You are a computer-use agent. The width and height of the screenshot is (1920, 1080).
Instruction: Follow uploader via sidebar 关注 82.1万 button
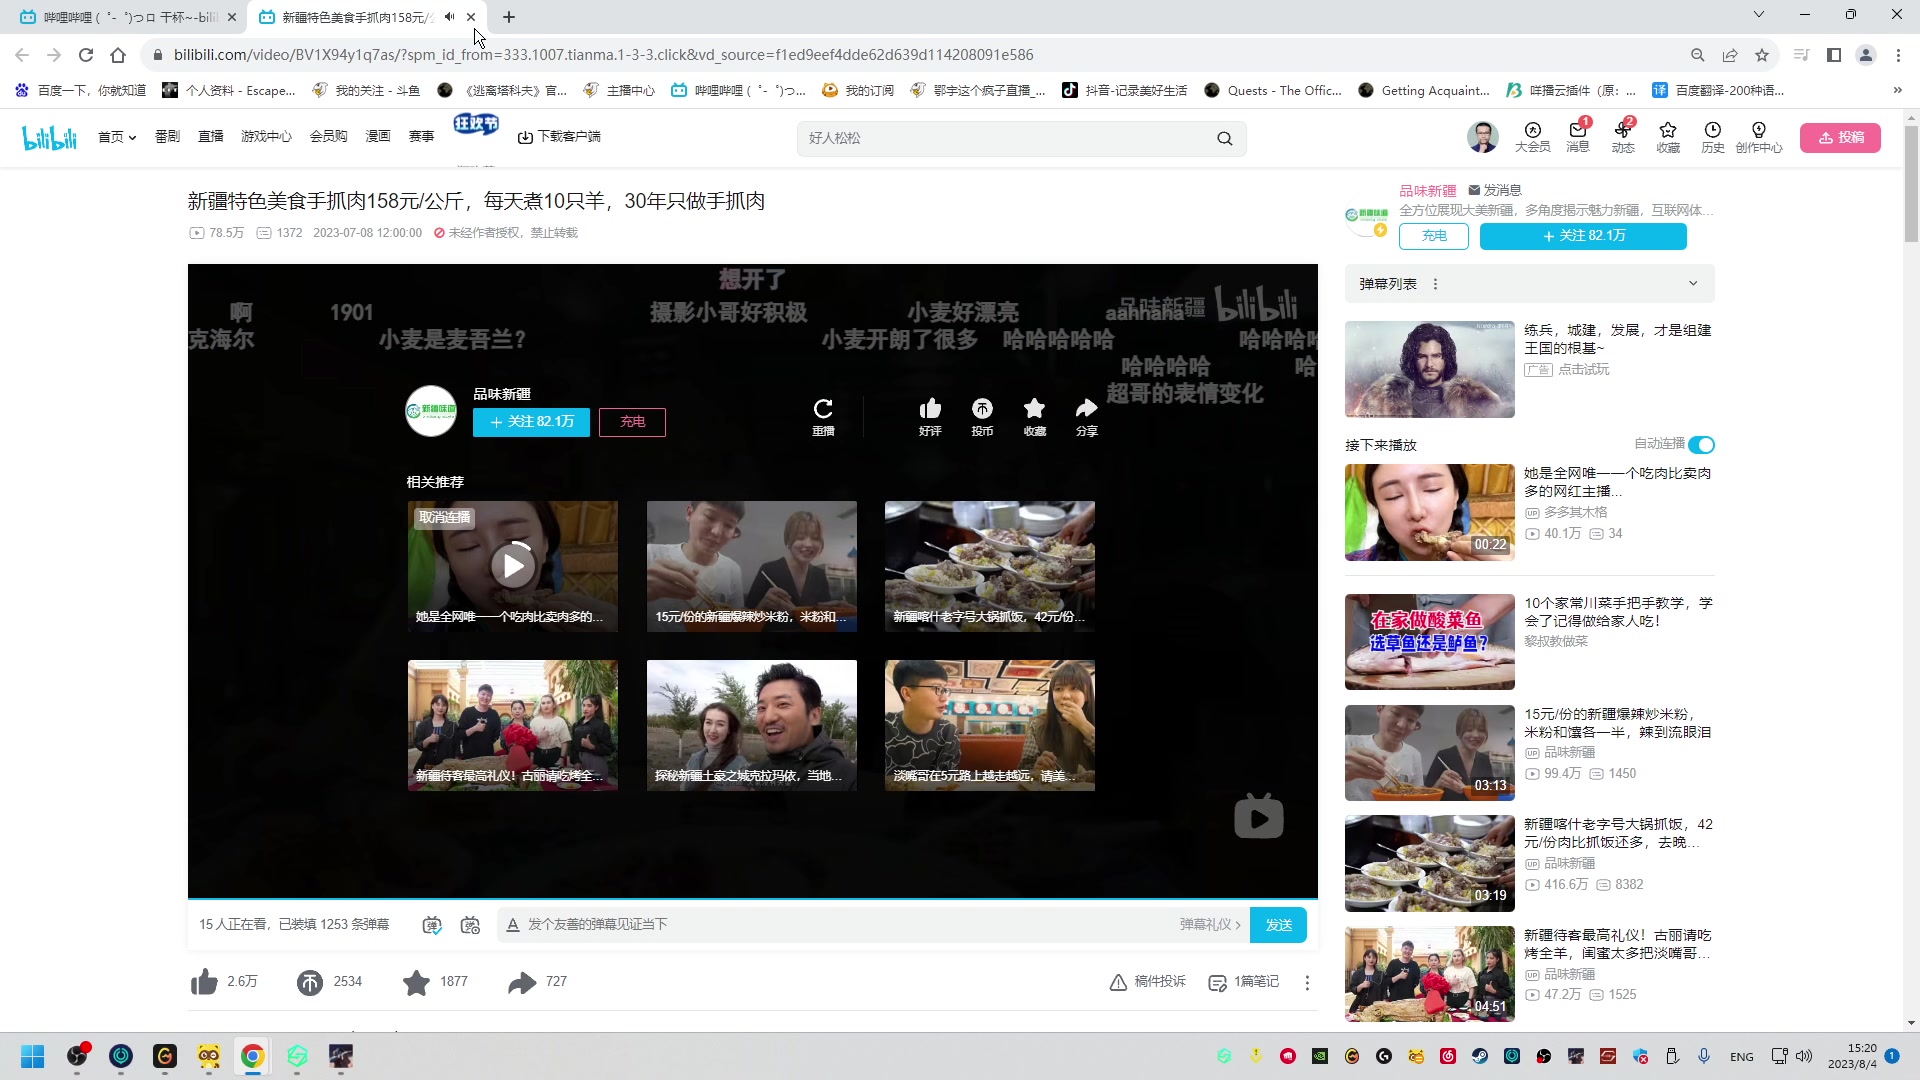pos(1583,236)
